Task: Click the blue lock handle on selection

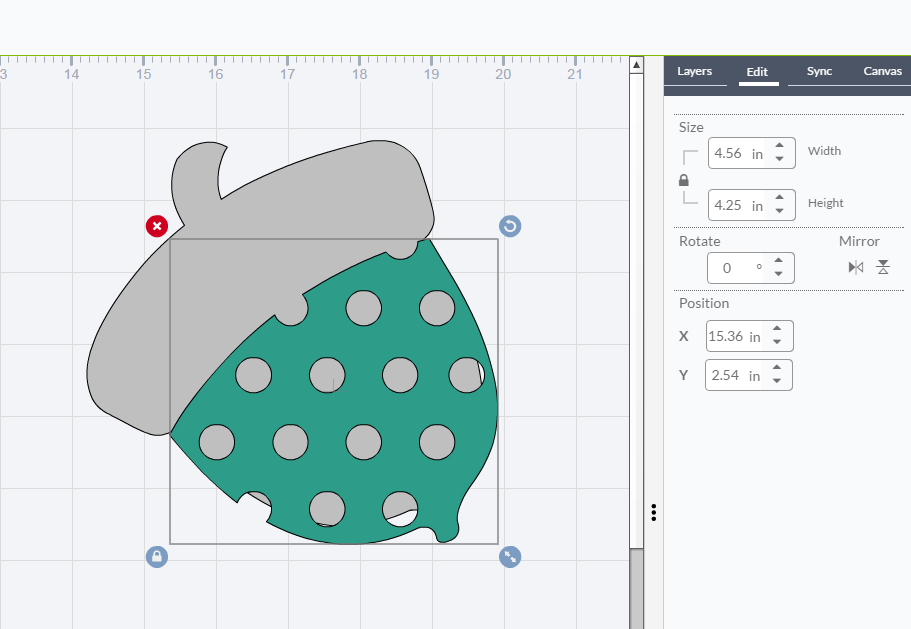Action: [156, 557]
